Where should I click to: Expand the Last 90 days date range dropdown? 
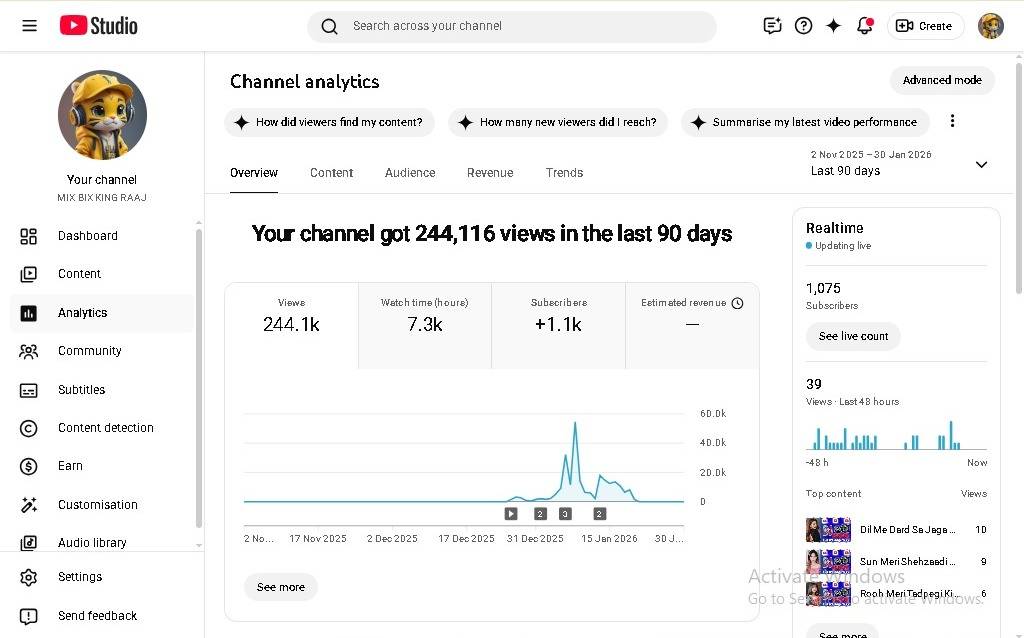click(x=981, y=164)
